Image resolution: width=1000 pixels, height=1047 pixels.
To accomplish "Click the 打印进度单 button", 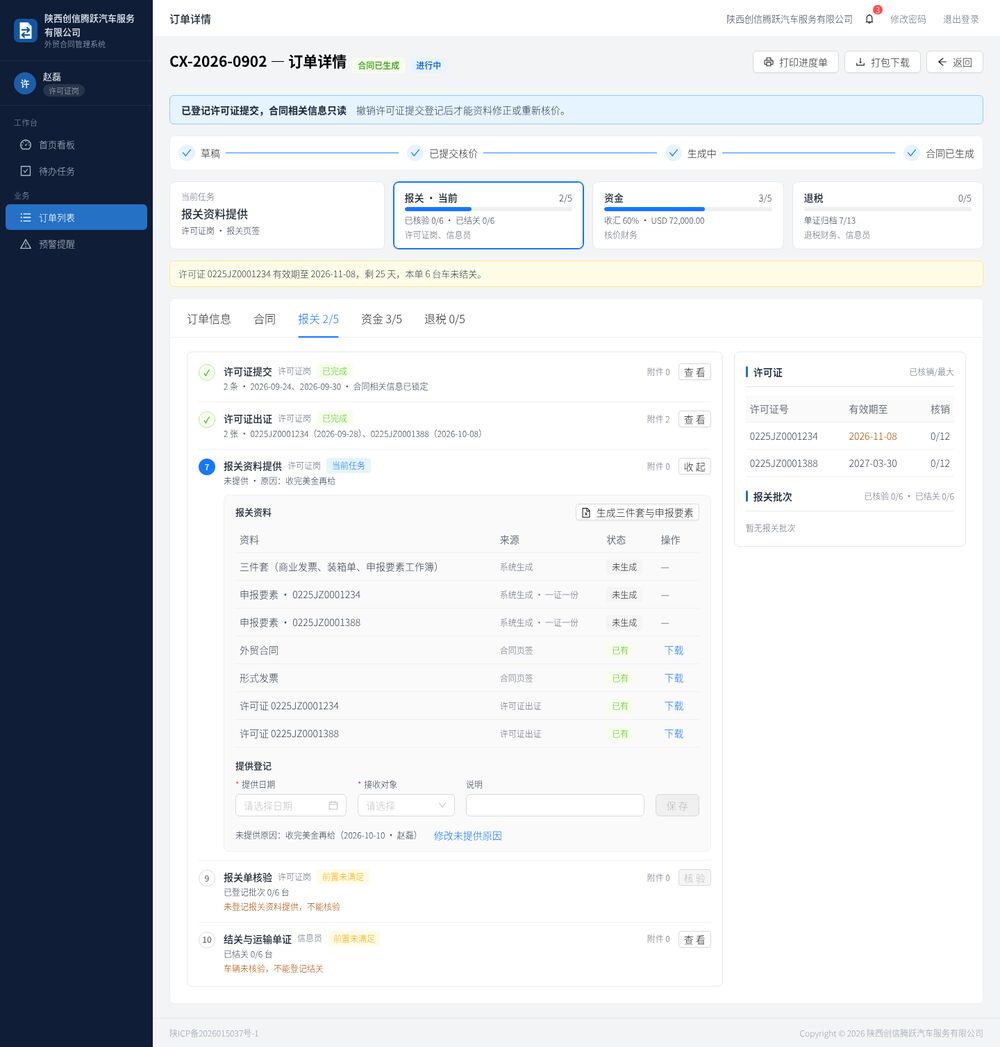I will click(795, 62).
